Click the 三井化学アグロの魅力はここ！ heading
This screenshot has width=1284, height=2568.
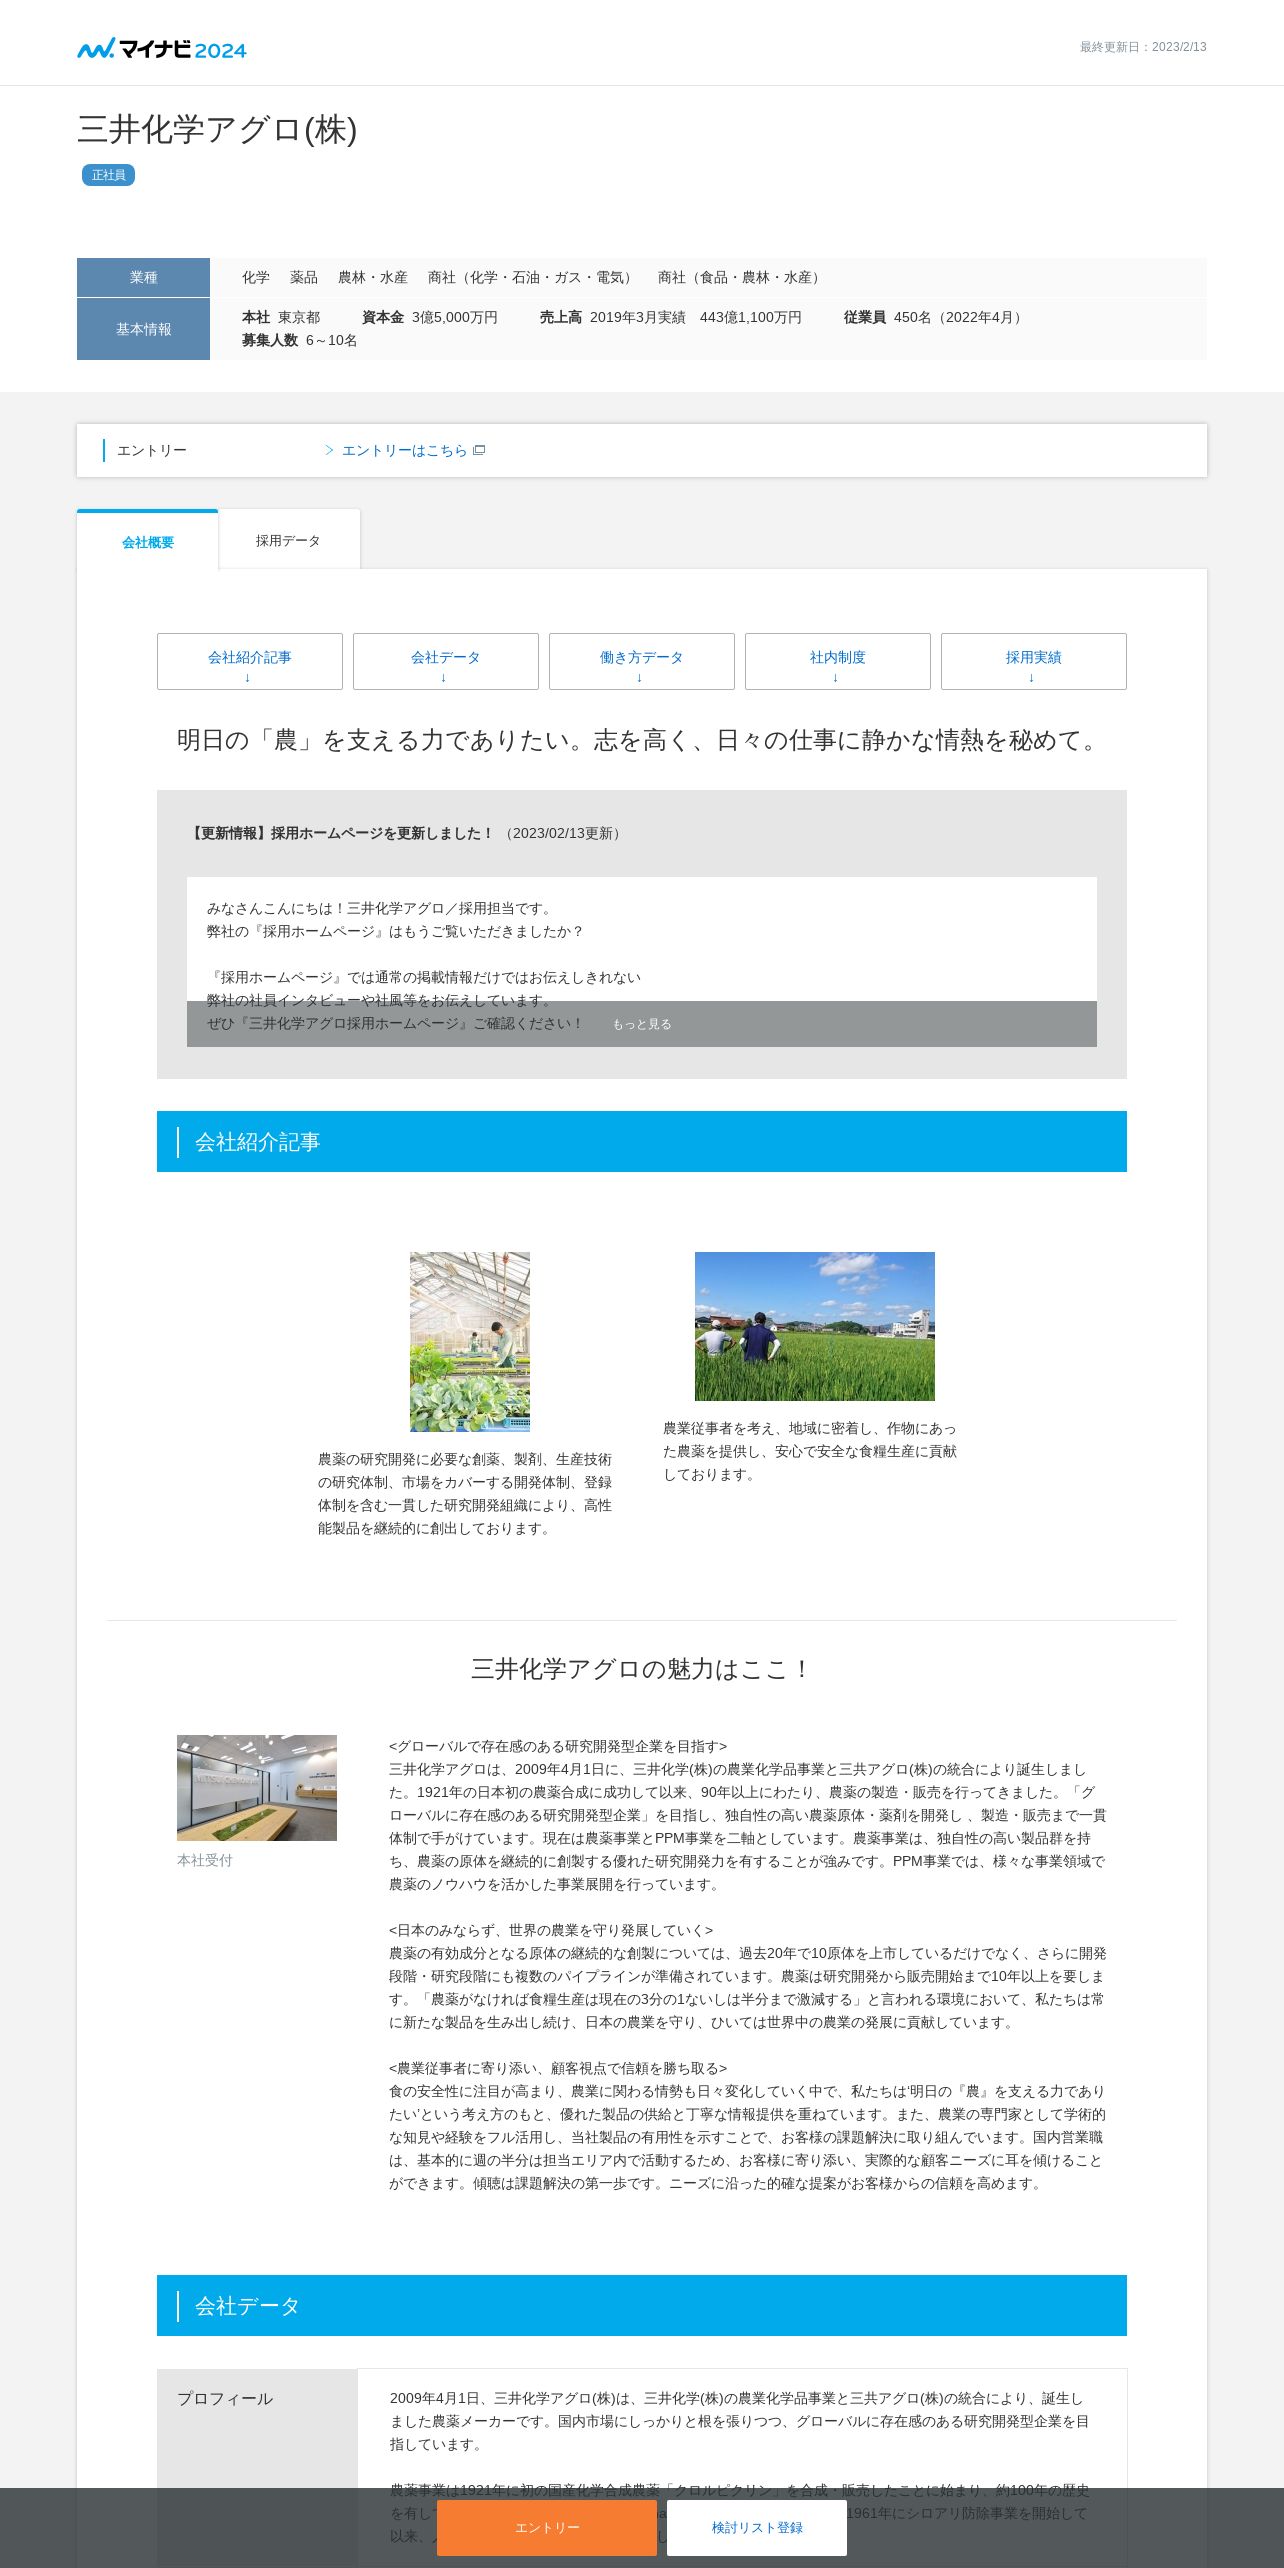tap(642, 1669)
